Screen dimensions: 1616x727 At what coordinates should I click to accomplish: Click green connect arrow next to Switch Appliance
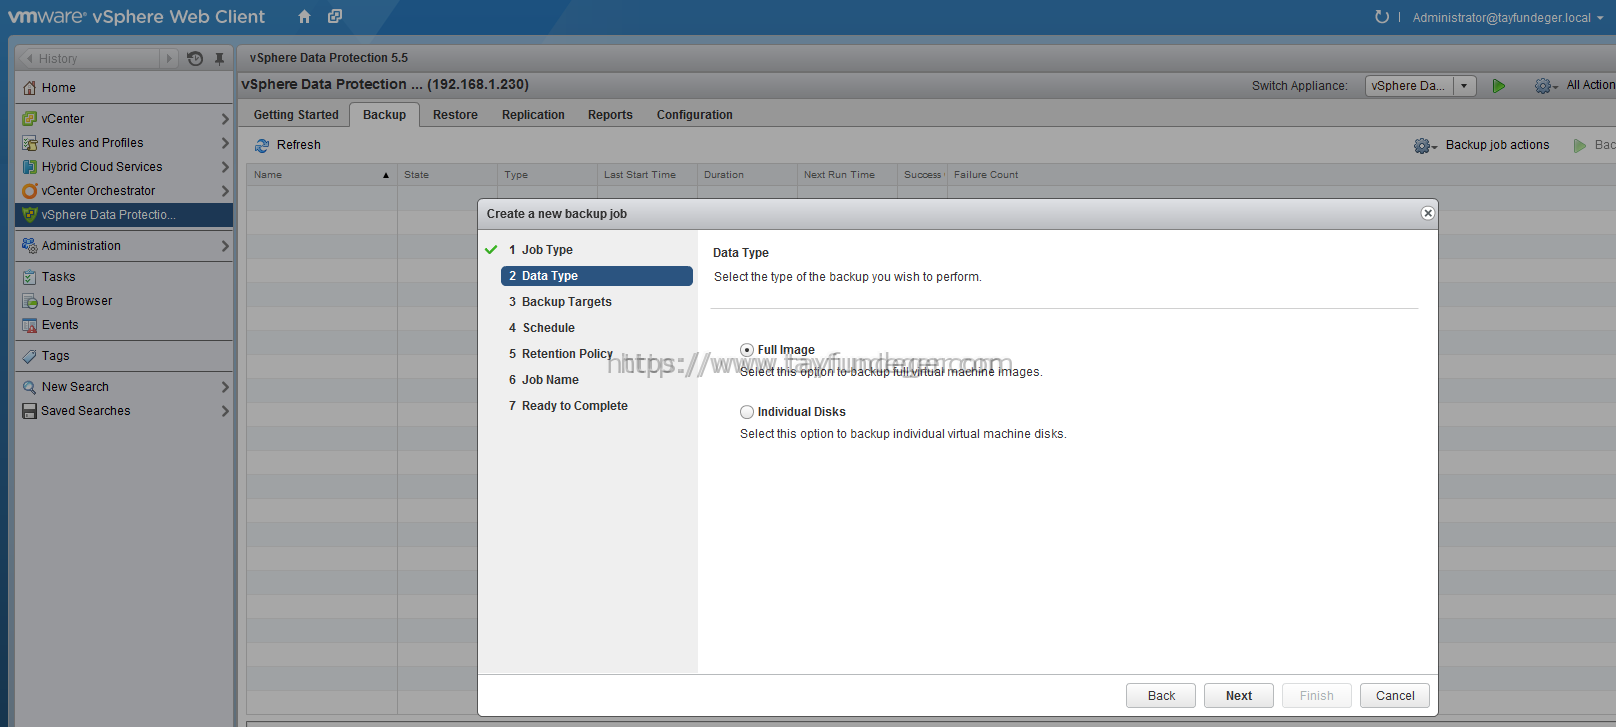click(x=1498, y=86)
